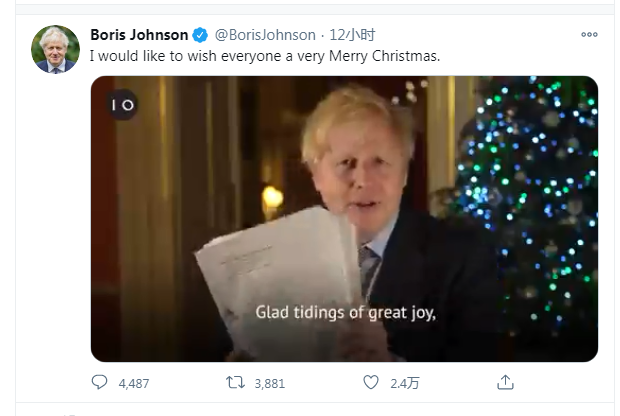Click the 2.4万 likes count

click(x=404, y=382)
